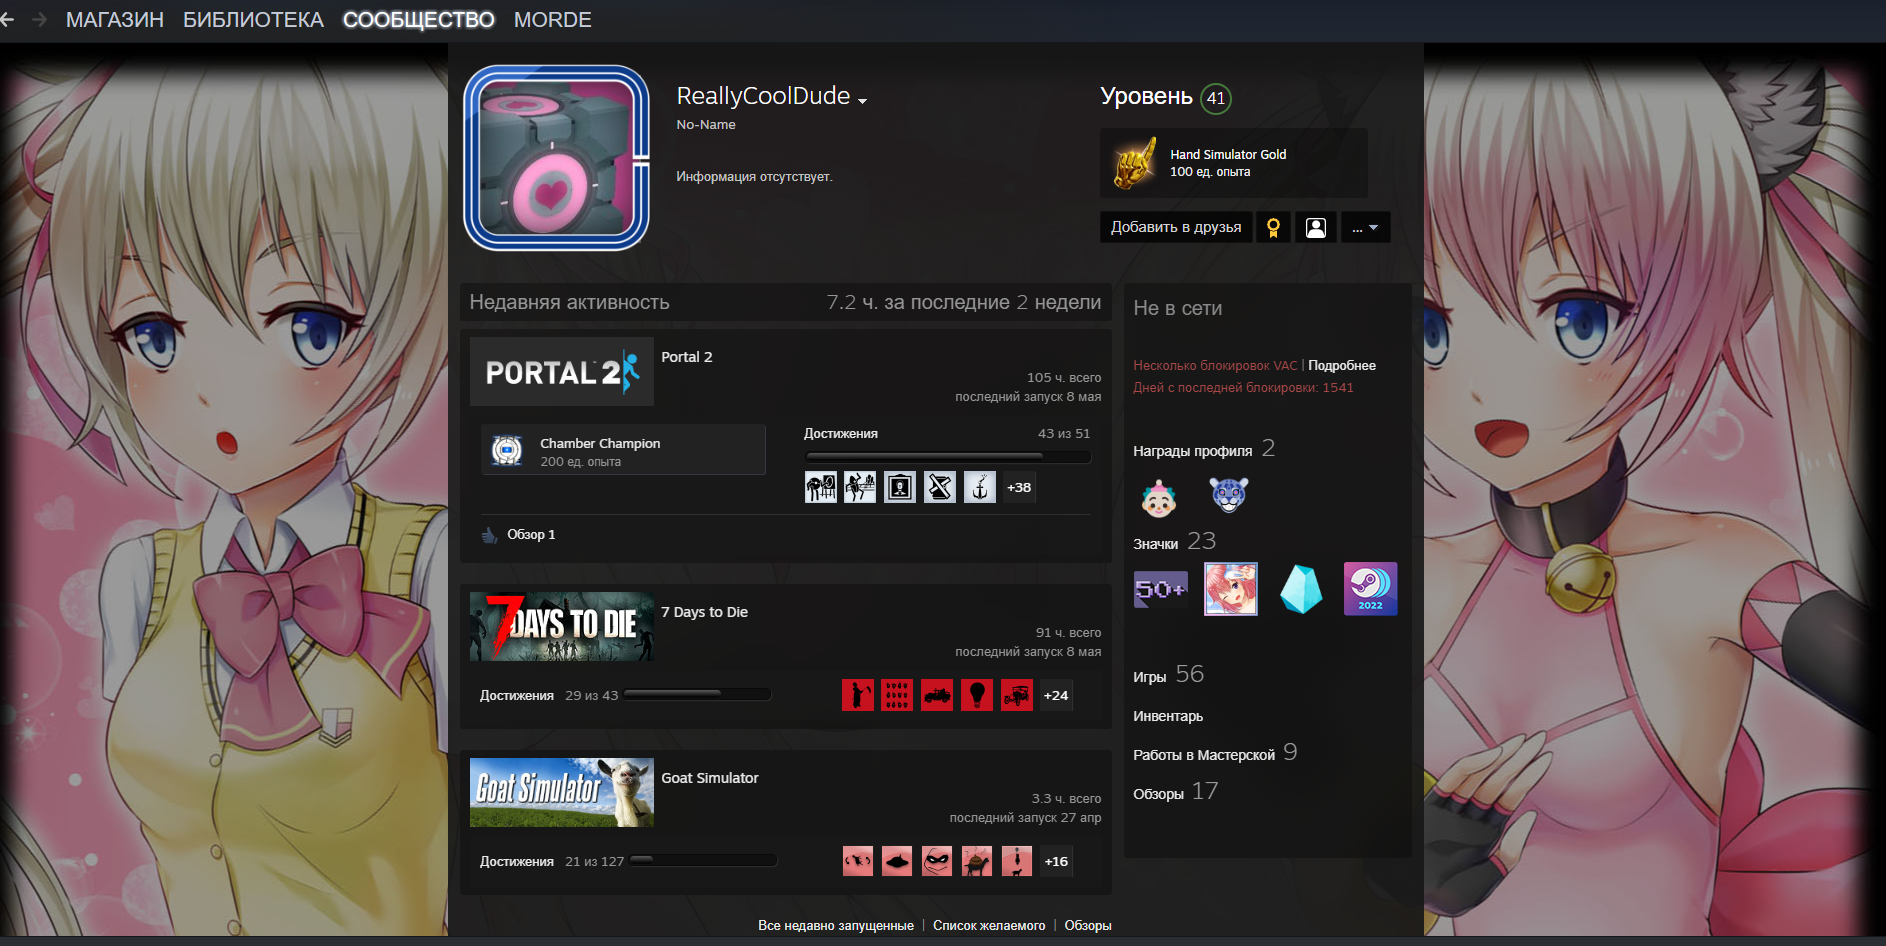This screenshot has height=946, width=1886.
Task: Go forward with the right arrow
Action: click(39, 20)
